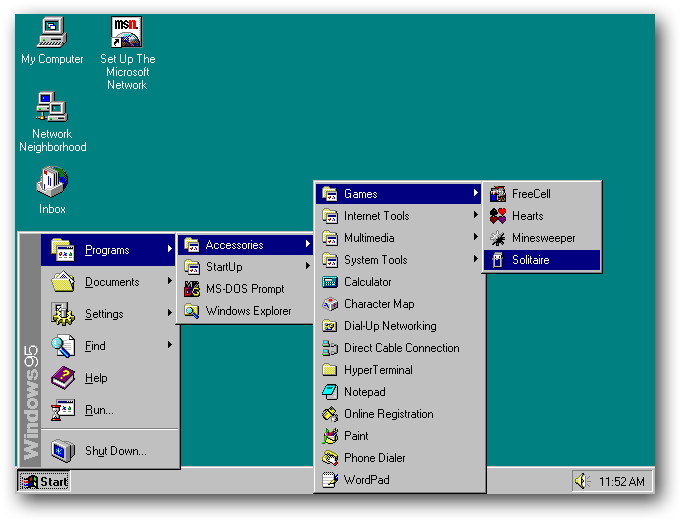Click Set Up The Microsoft Network icon
Viewport: 681px width, 521px height.
coord(127,34)
